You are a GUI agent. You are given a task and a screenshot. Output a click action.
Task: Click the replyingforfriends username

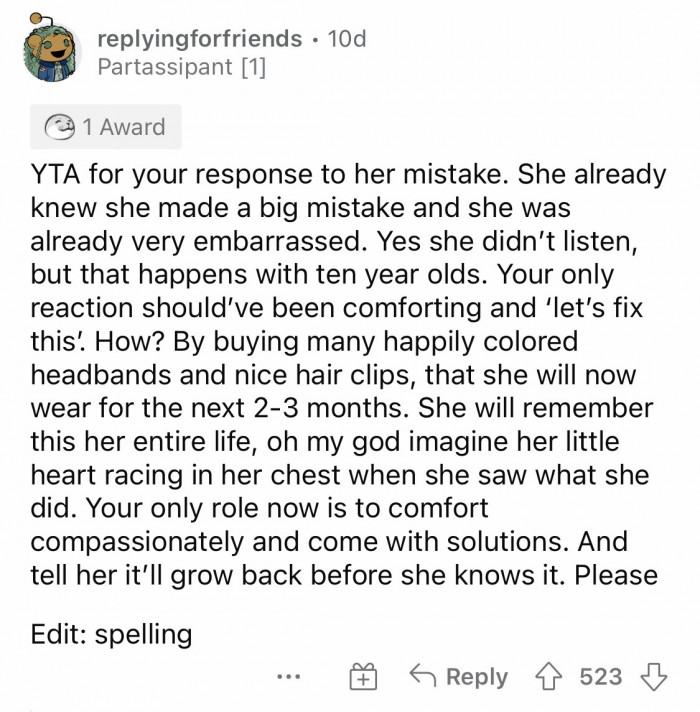(x=200, y=39)
